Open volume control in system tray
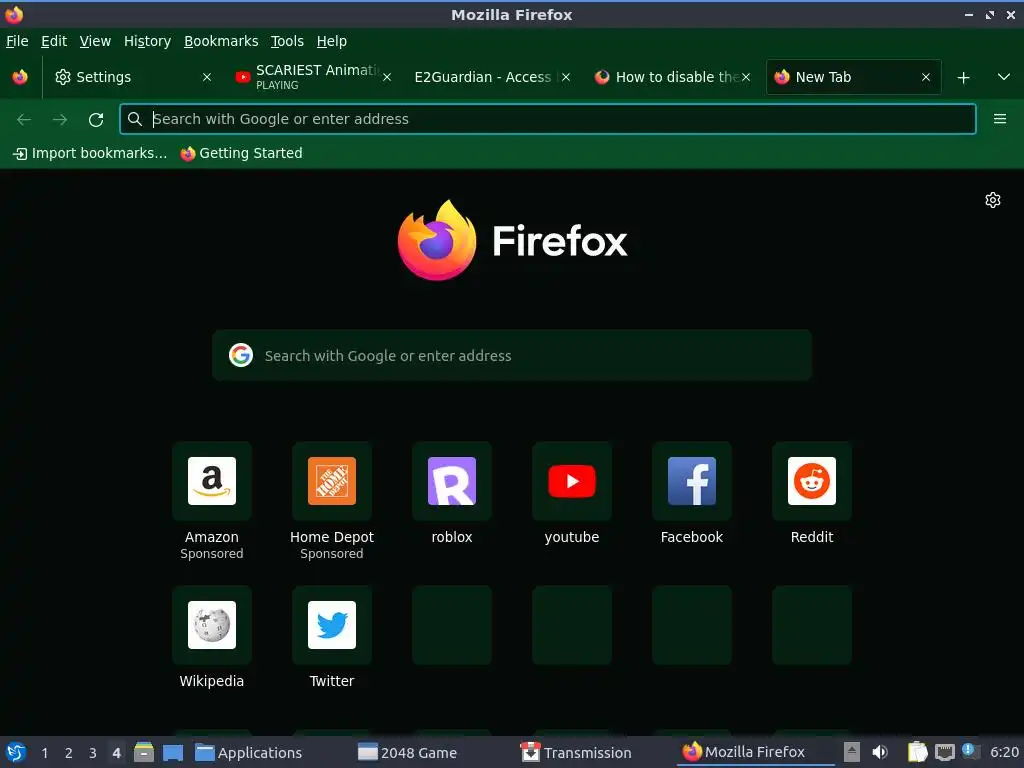Viewport: 1024px width, 768px height. [880, 752]
